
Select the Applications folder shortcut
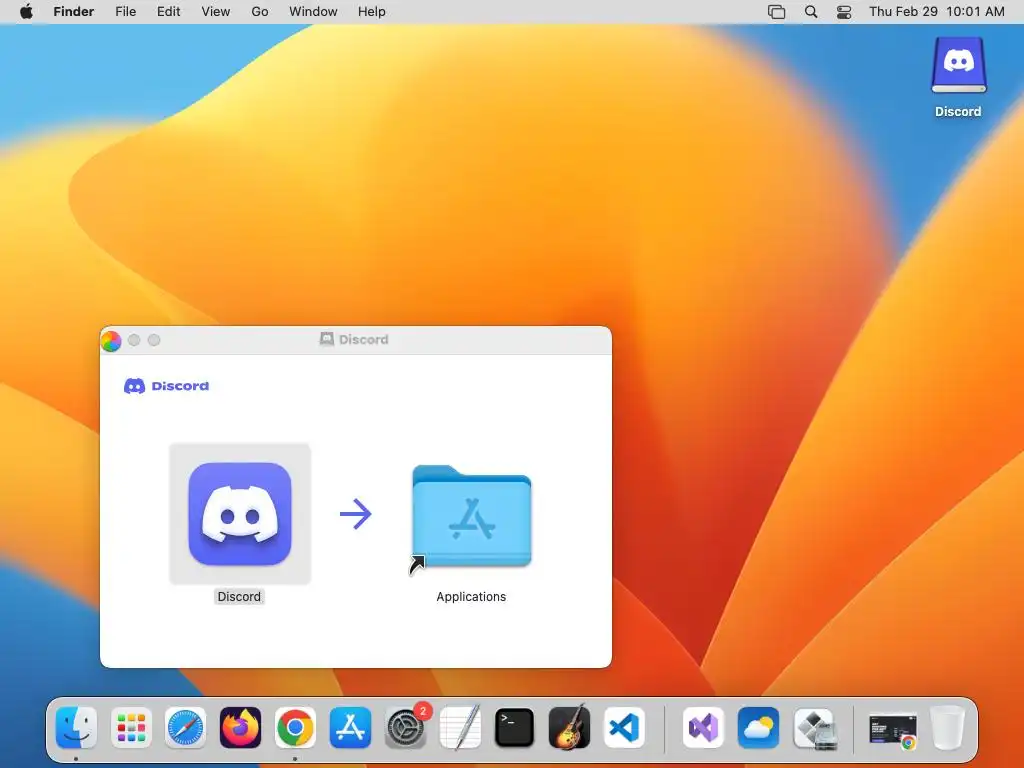pos(472,517)
